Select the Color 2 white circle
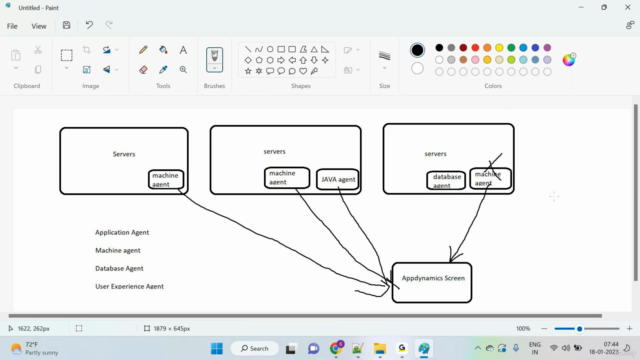 coord(417,69)
